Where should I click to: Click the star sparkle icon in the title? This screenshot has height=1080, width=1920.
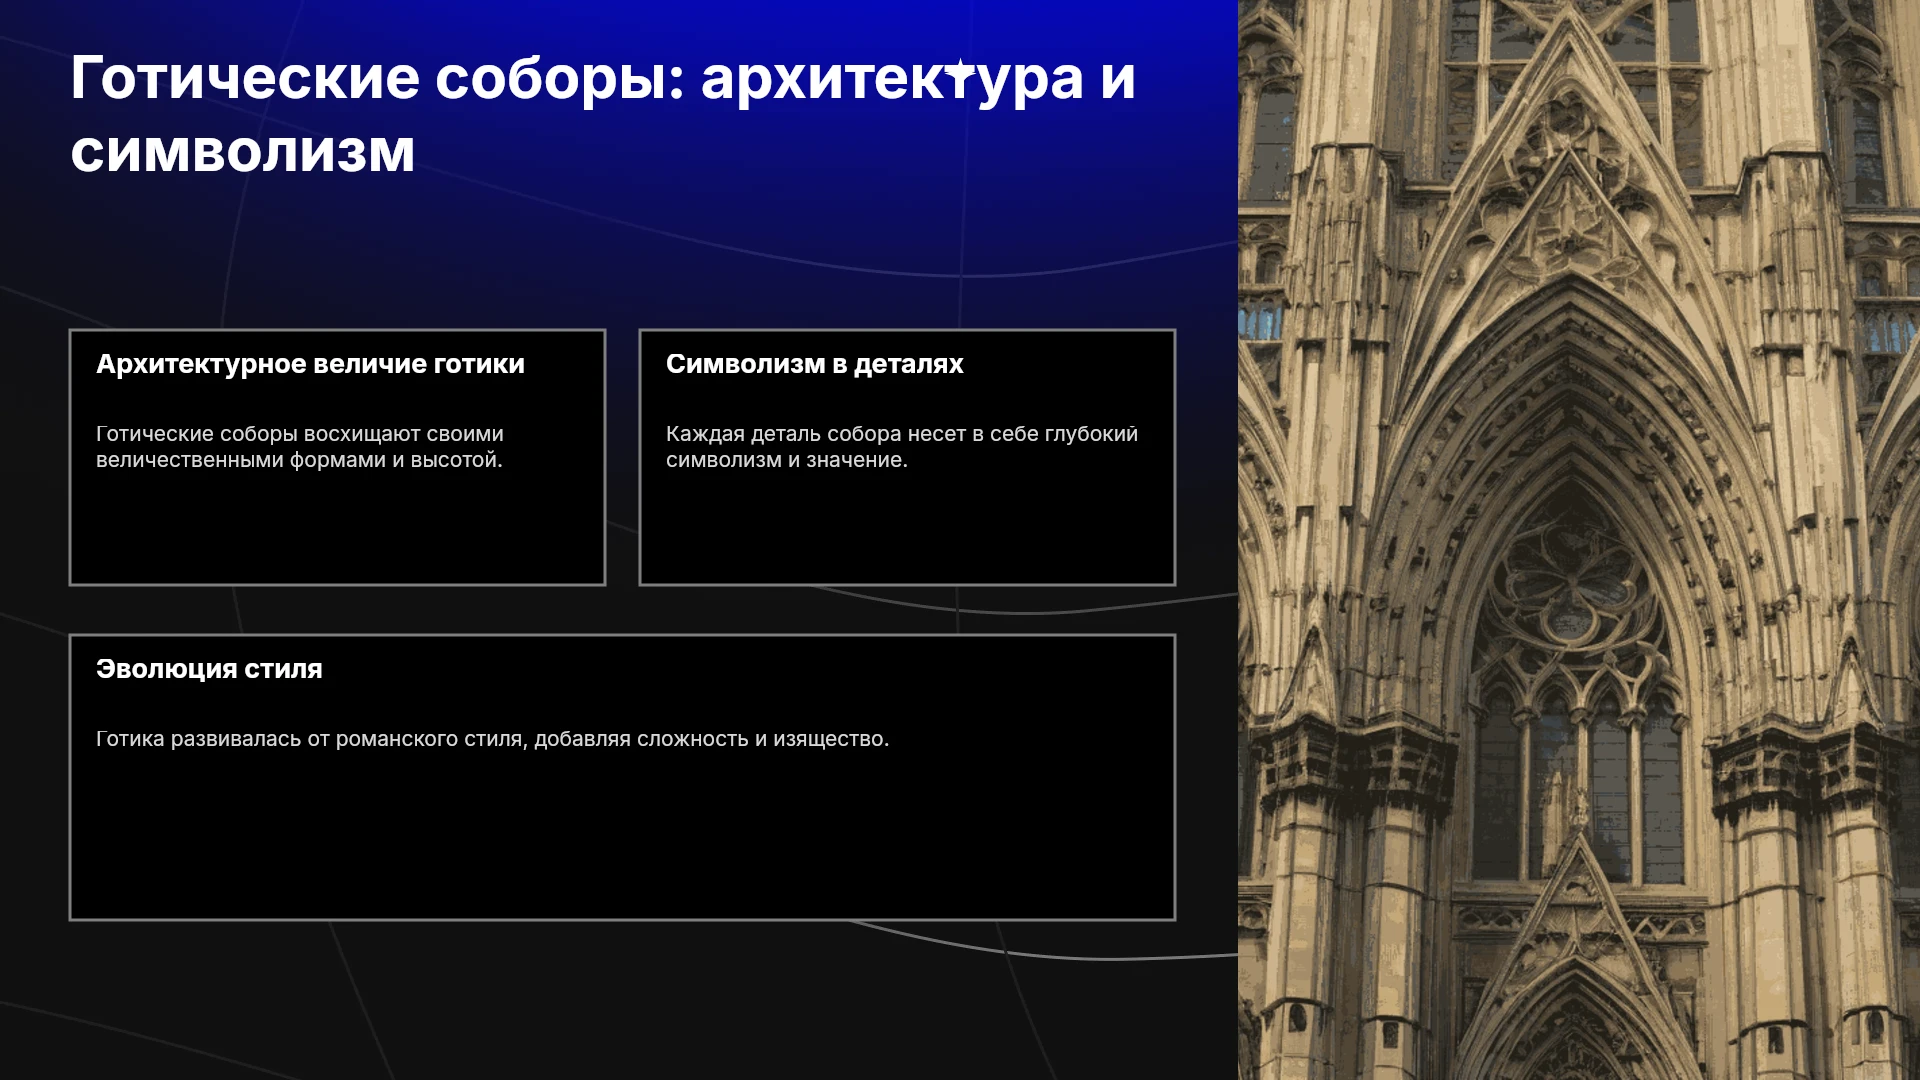pos(960,69)
